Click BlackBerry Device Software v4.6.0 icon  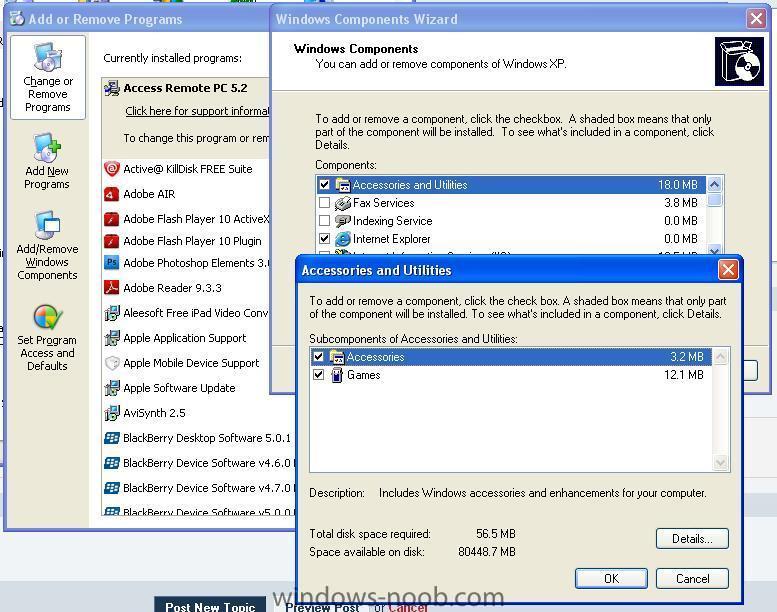point(112,463)
